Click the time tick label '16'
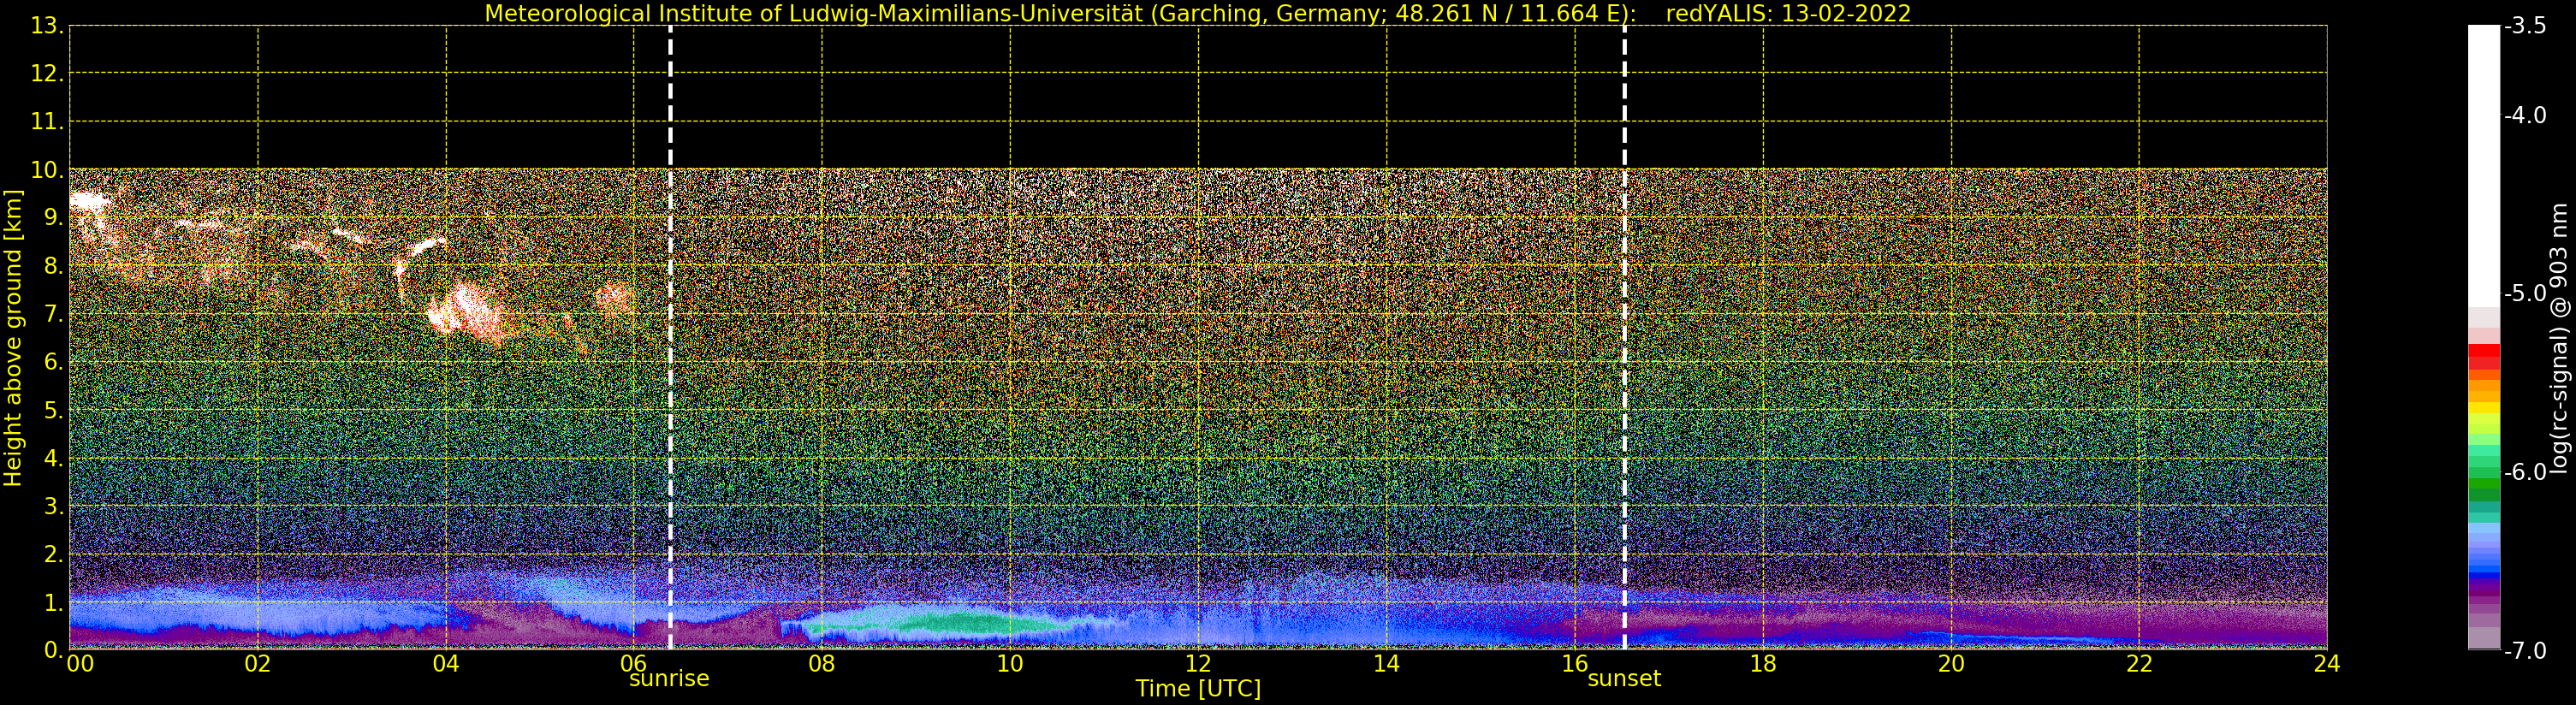 click(1575, 664)
